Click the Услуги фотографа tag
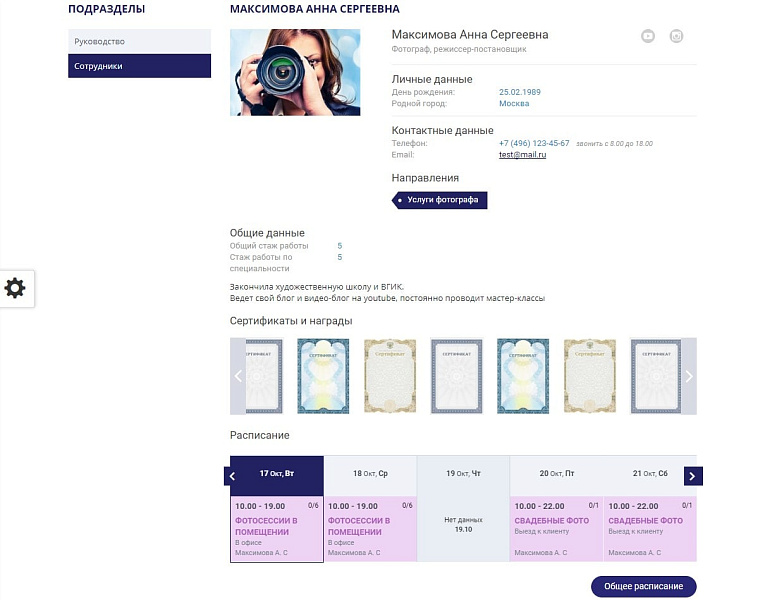 pos(441,200)
